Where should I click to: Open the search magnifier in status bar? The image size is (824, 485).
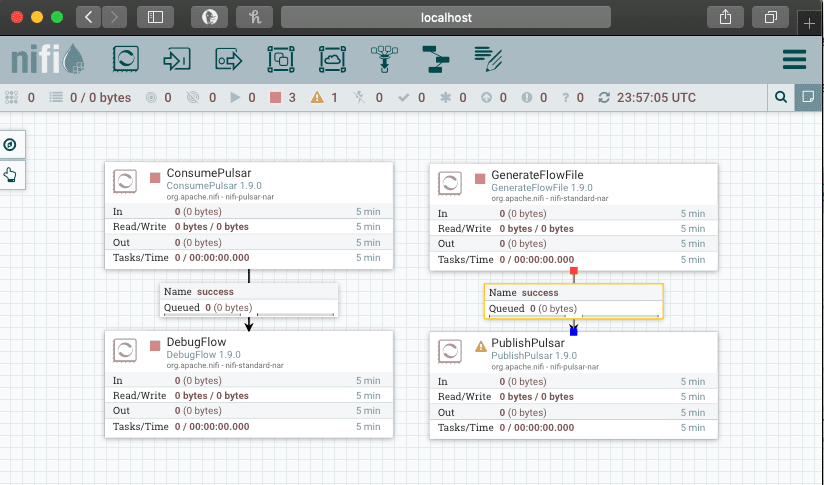click(x=781, y=97)
